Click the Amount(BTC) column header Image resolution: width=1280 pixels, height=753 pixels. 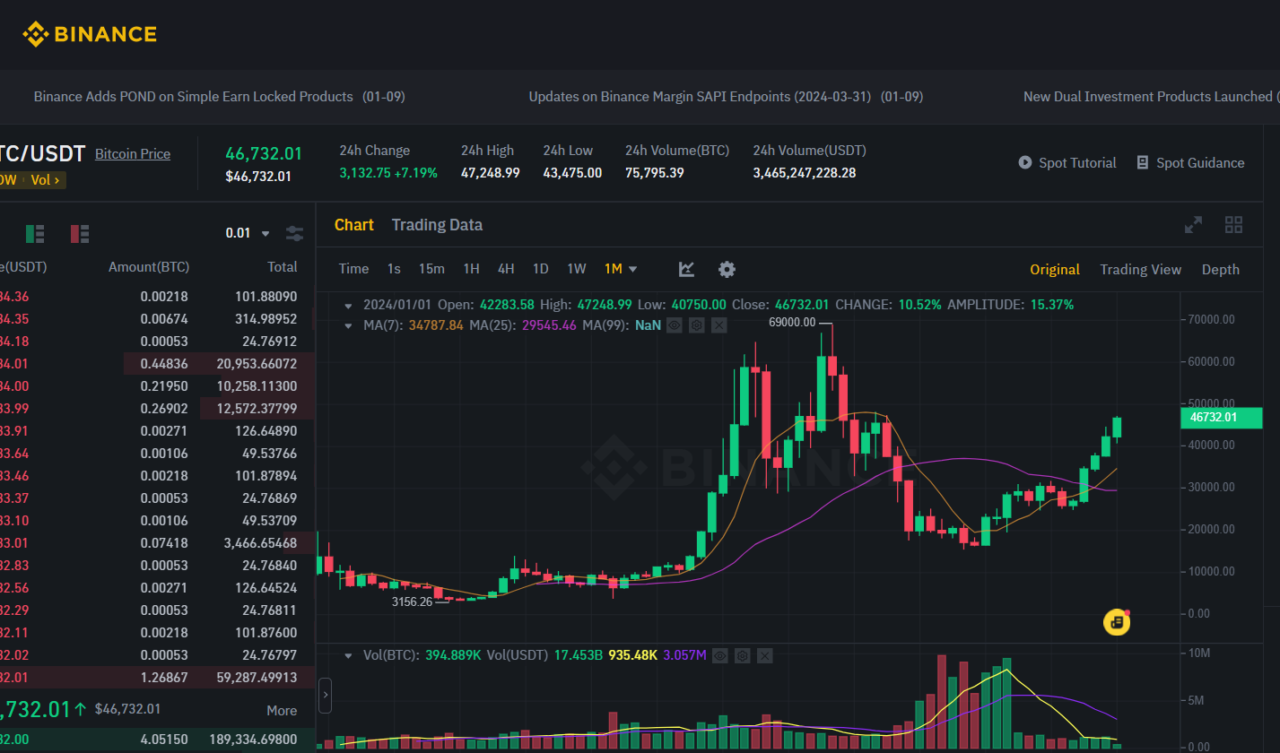(x=148, y=267)
